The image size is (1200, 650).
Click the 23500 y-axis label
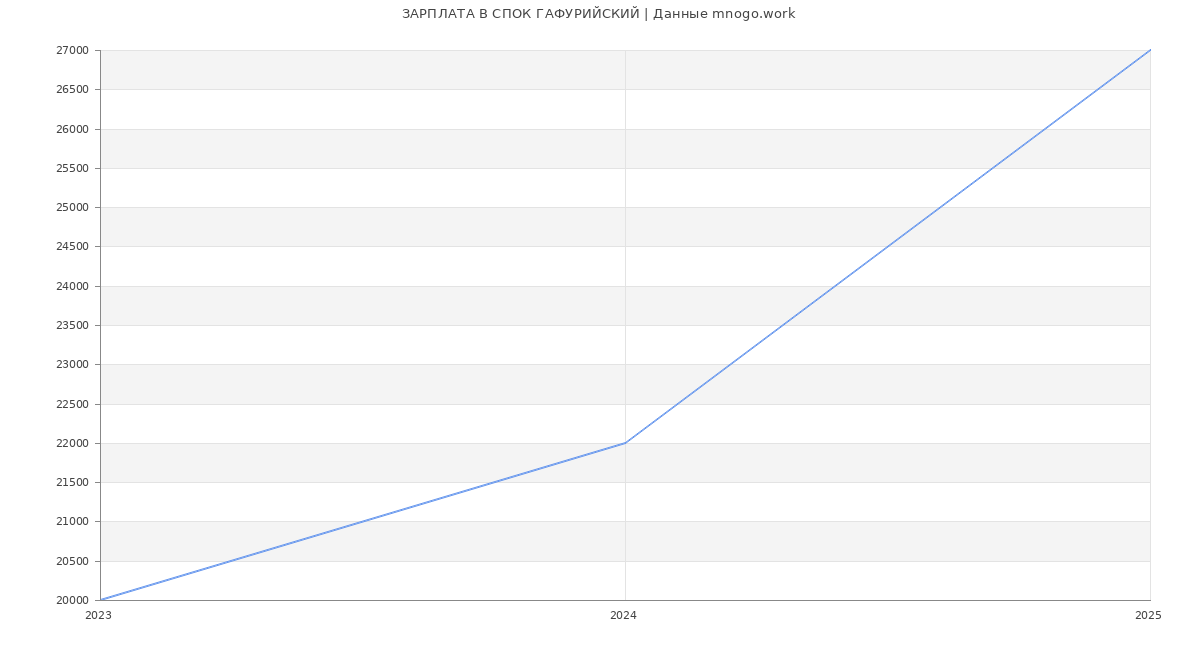(72, 326)
